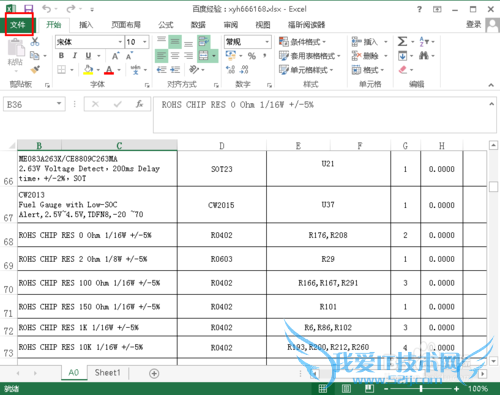Open the 数据 ribbon tab

pos(198,25)
